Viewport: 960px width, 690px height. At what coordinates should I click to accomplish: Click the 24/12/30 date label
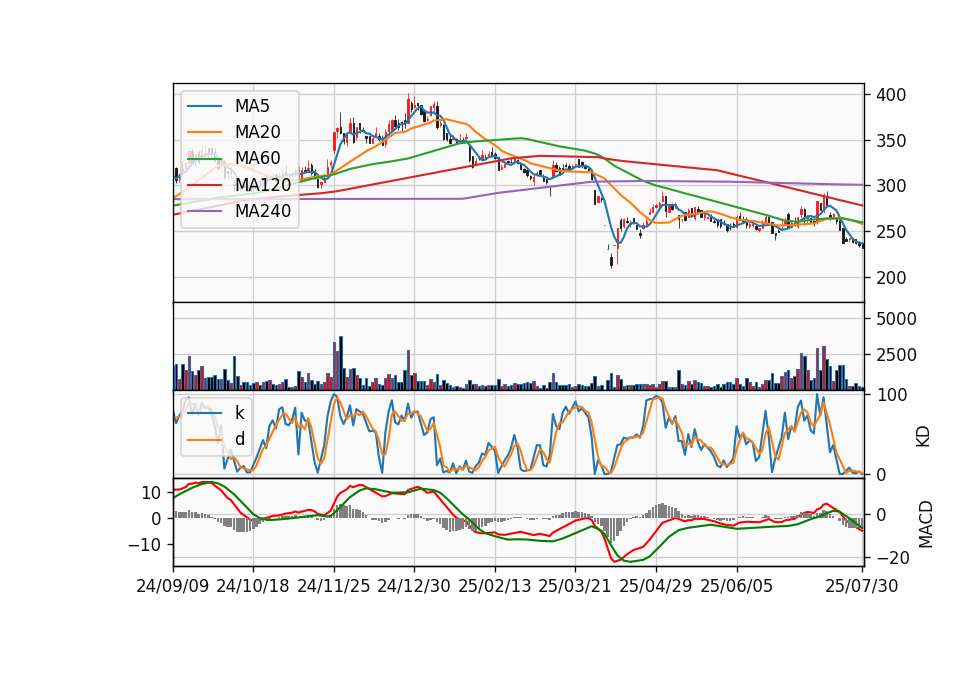(x=414, y=586)
